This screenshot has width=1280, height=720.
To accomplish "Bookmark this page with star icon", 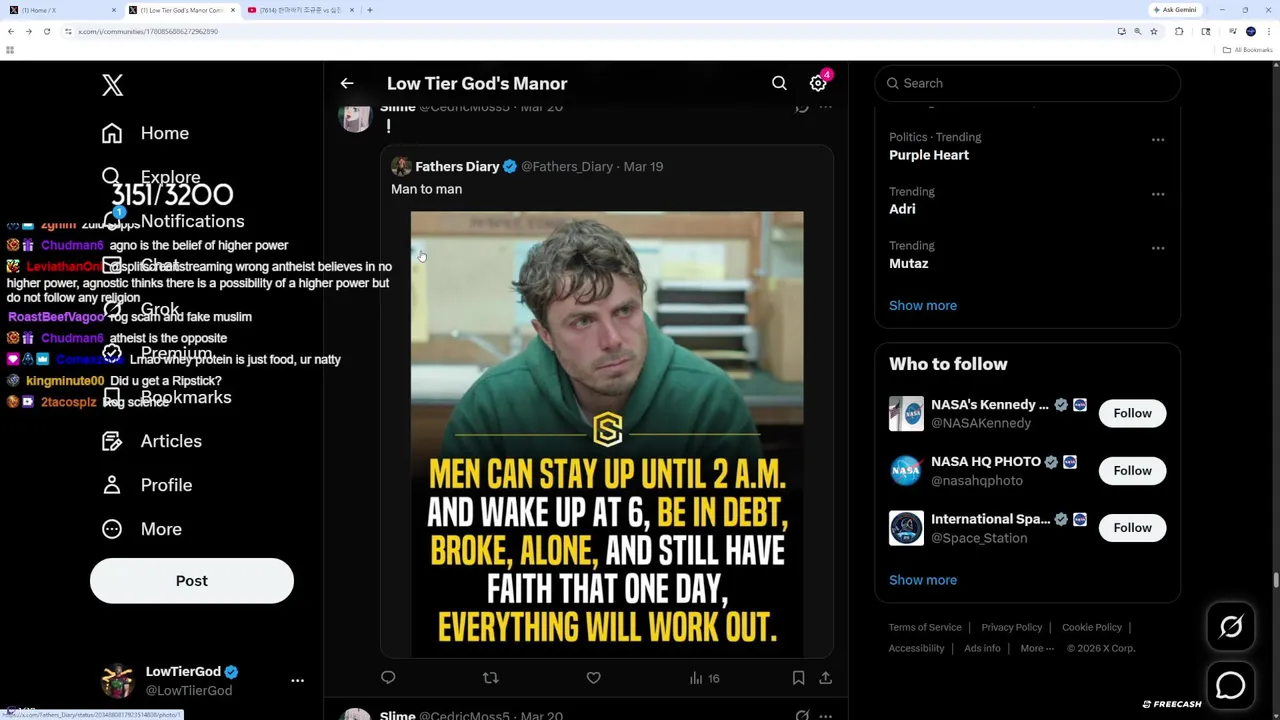I will tap(1153, 31).
